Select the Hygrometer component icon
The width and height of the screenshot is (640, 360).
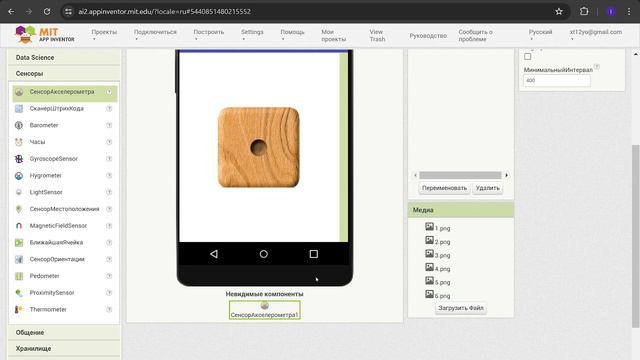tap(19, 176)
